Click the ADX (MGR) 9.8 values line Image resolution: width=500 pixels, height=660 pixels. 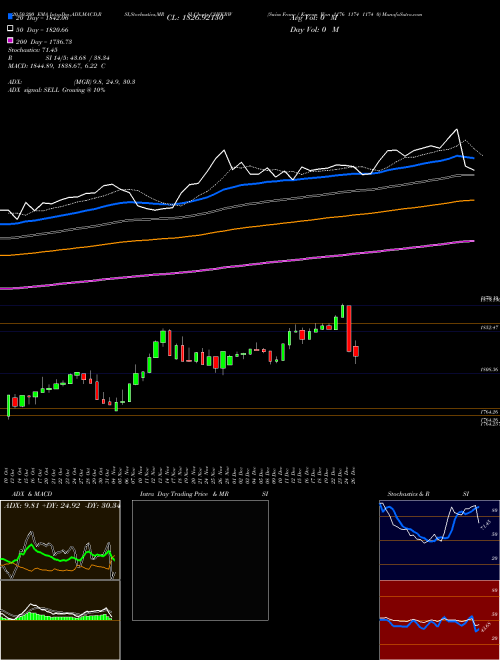[x=72, y=82]
